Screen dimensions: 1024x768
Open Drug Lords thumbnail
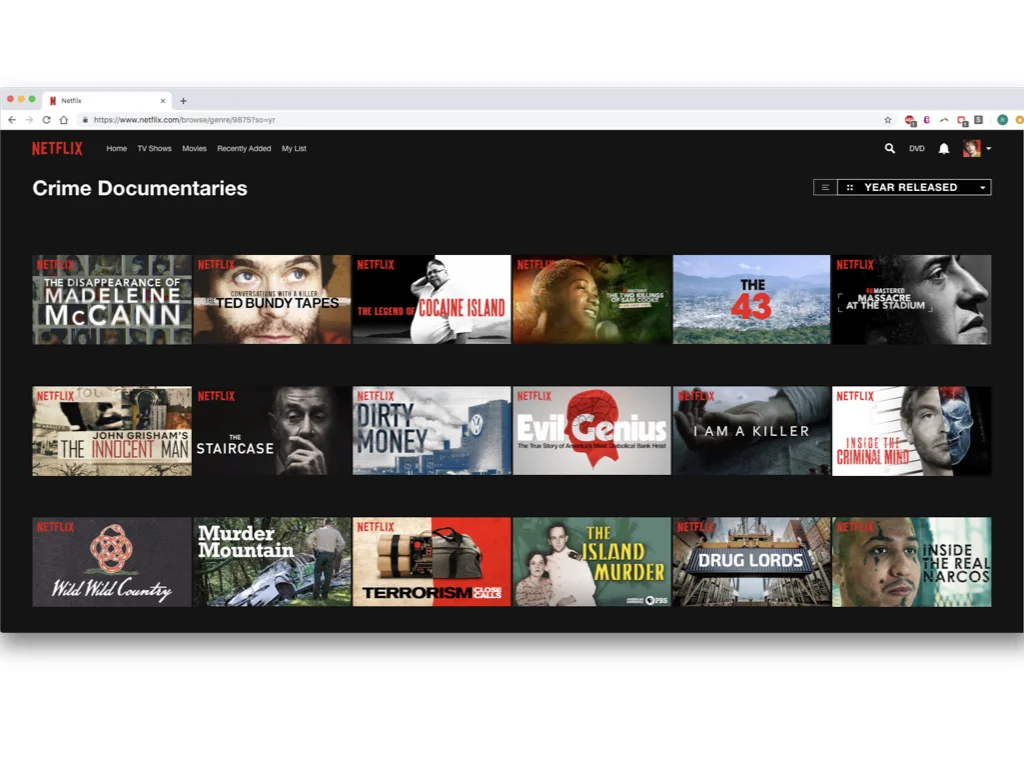coord(752,562)
